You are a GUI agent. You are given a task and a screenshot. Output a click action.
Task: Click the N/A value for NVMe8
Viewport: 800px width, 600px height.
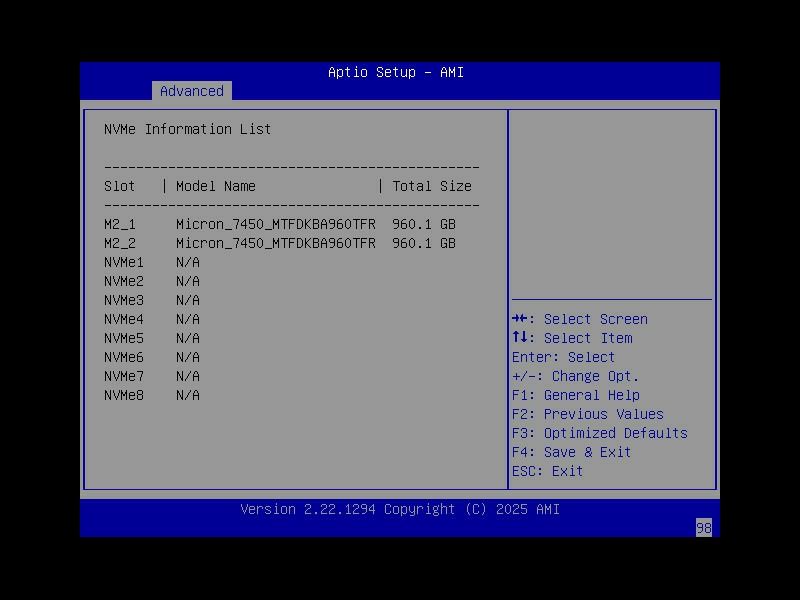(188, 395)
